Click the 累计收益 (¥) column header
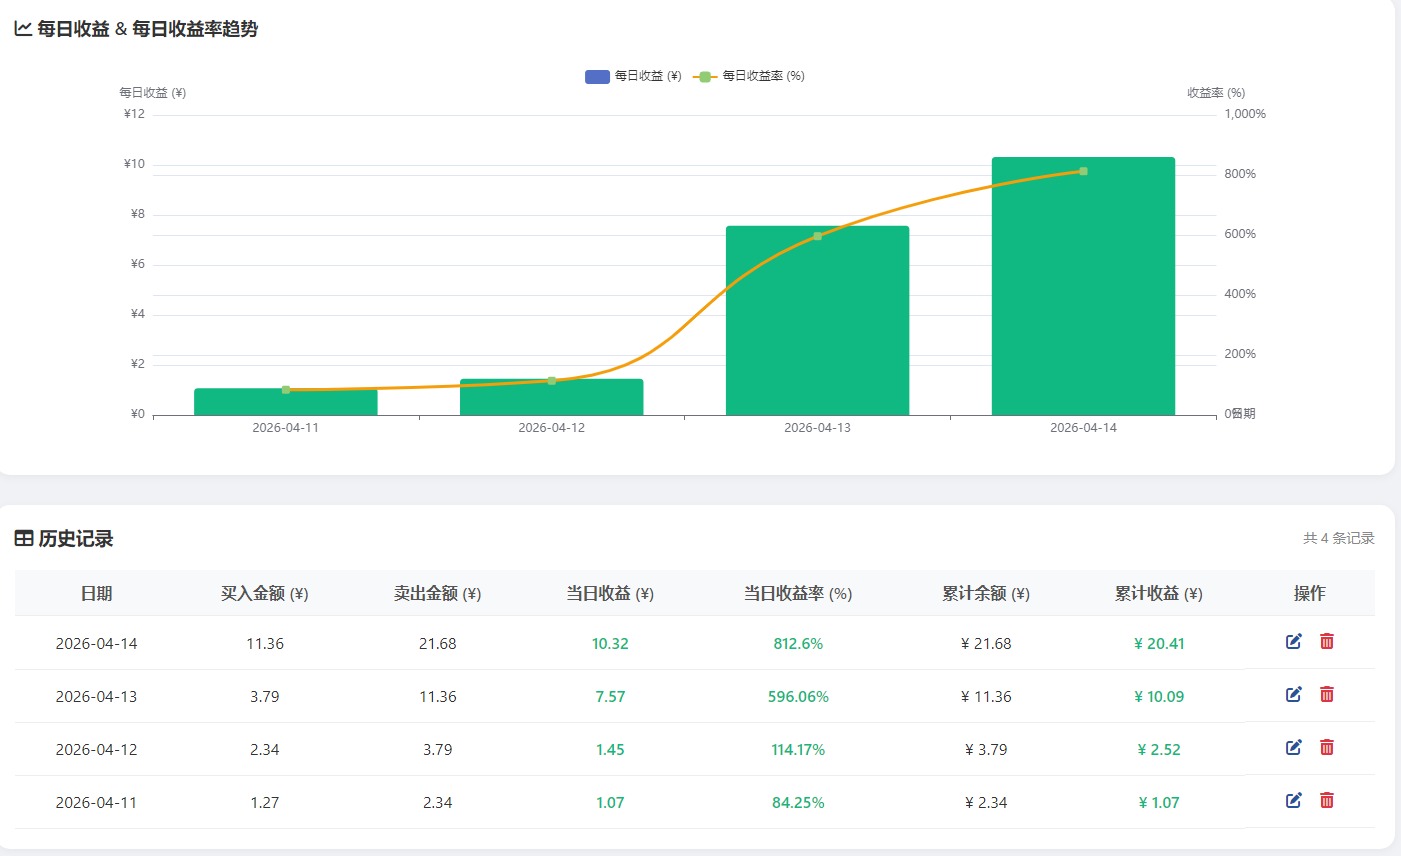This screenshot has width=1401, height=856. [1158, 594]
